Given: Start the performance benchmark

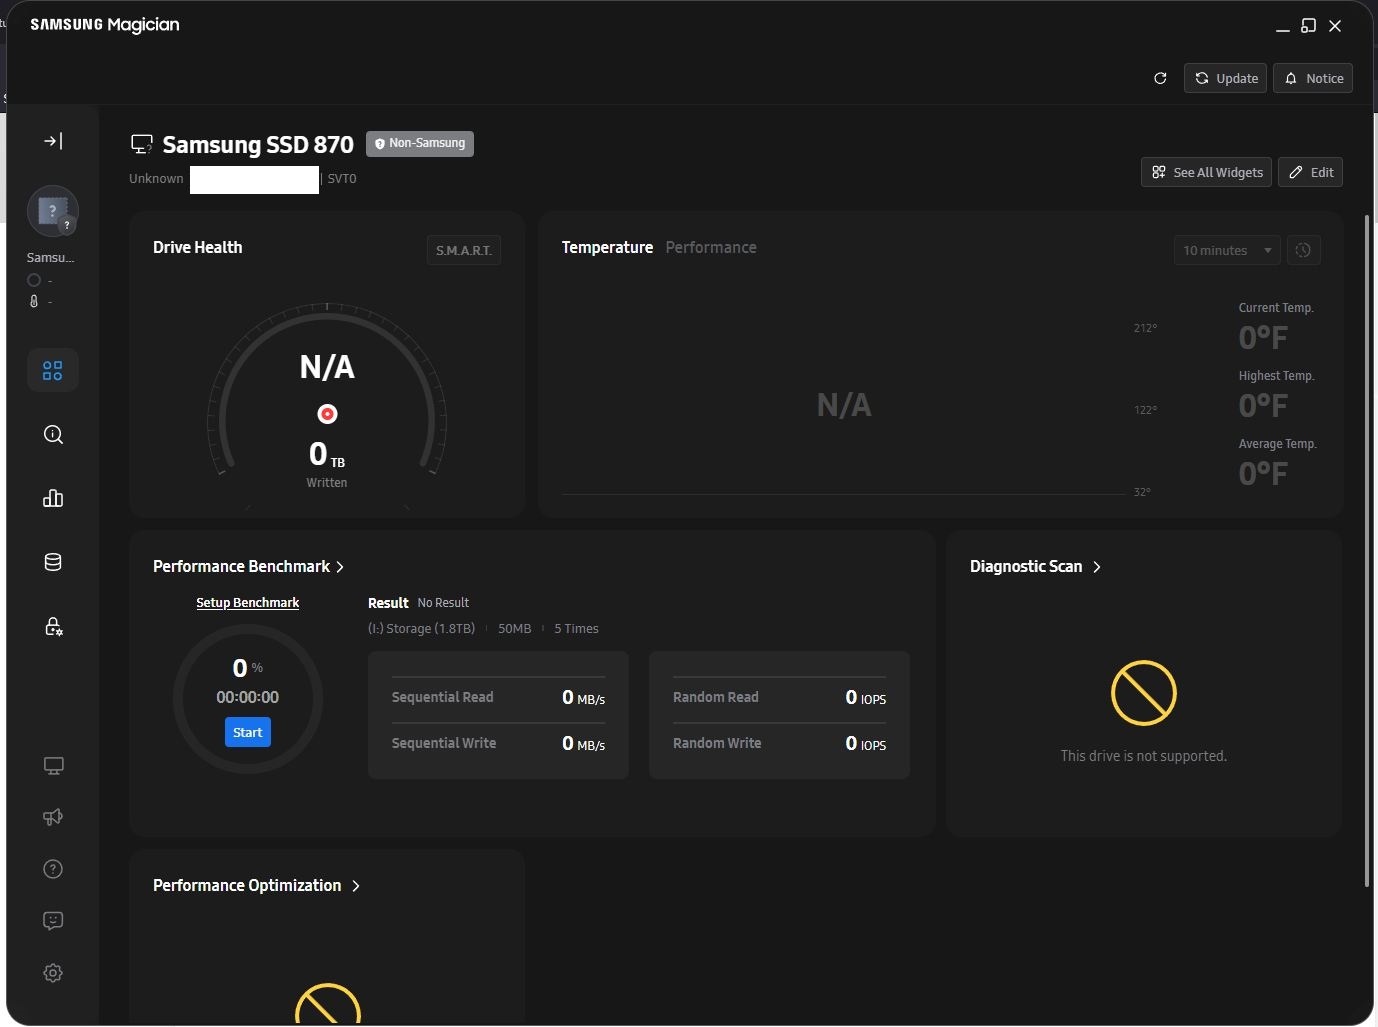Looking at the screenshot, I should (247, 733).
